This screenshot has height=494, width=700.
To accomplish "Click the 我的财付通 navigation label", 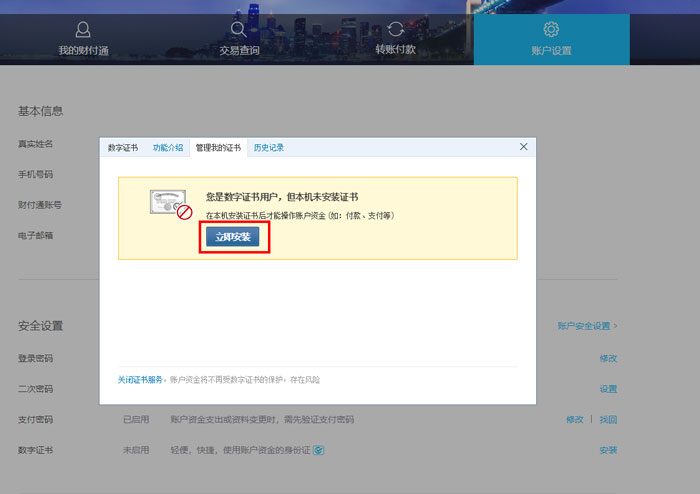I will point(83,50).
